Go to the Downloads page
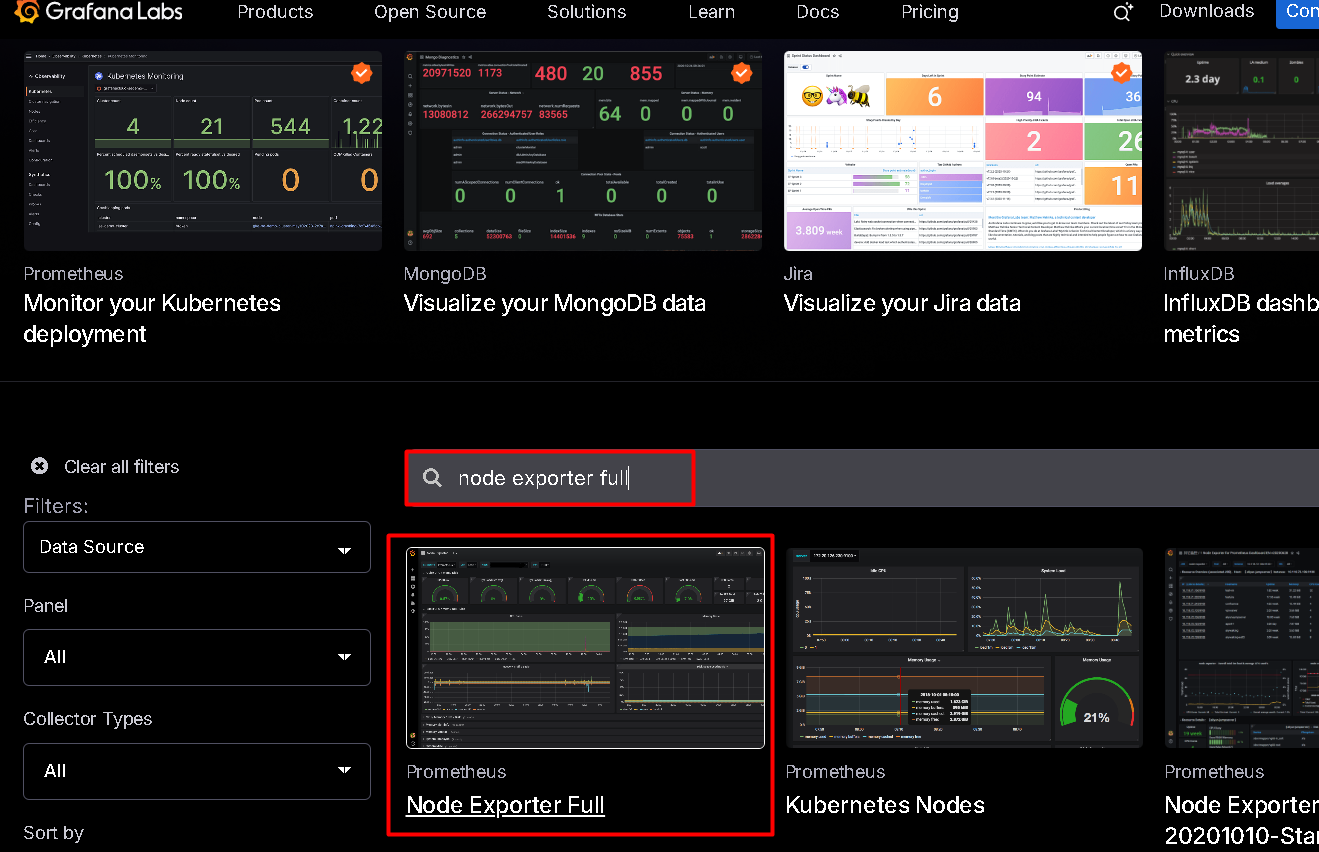Screen dimensions: 1319x852 [1206, 12]
